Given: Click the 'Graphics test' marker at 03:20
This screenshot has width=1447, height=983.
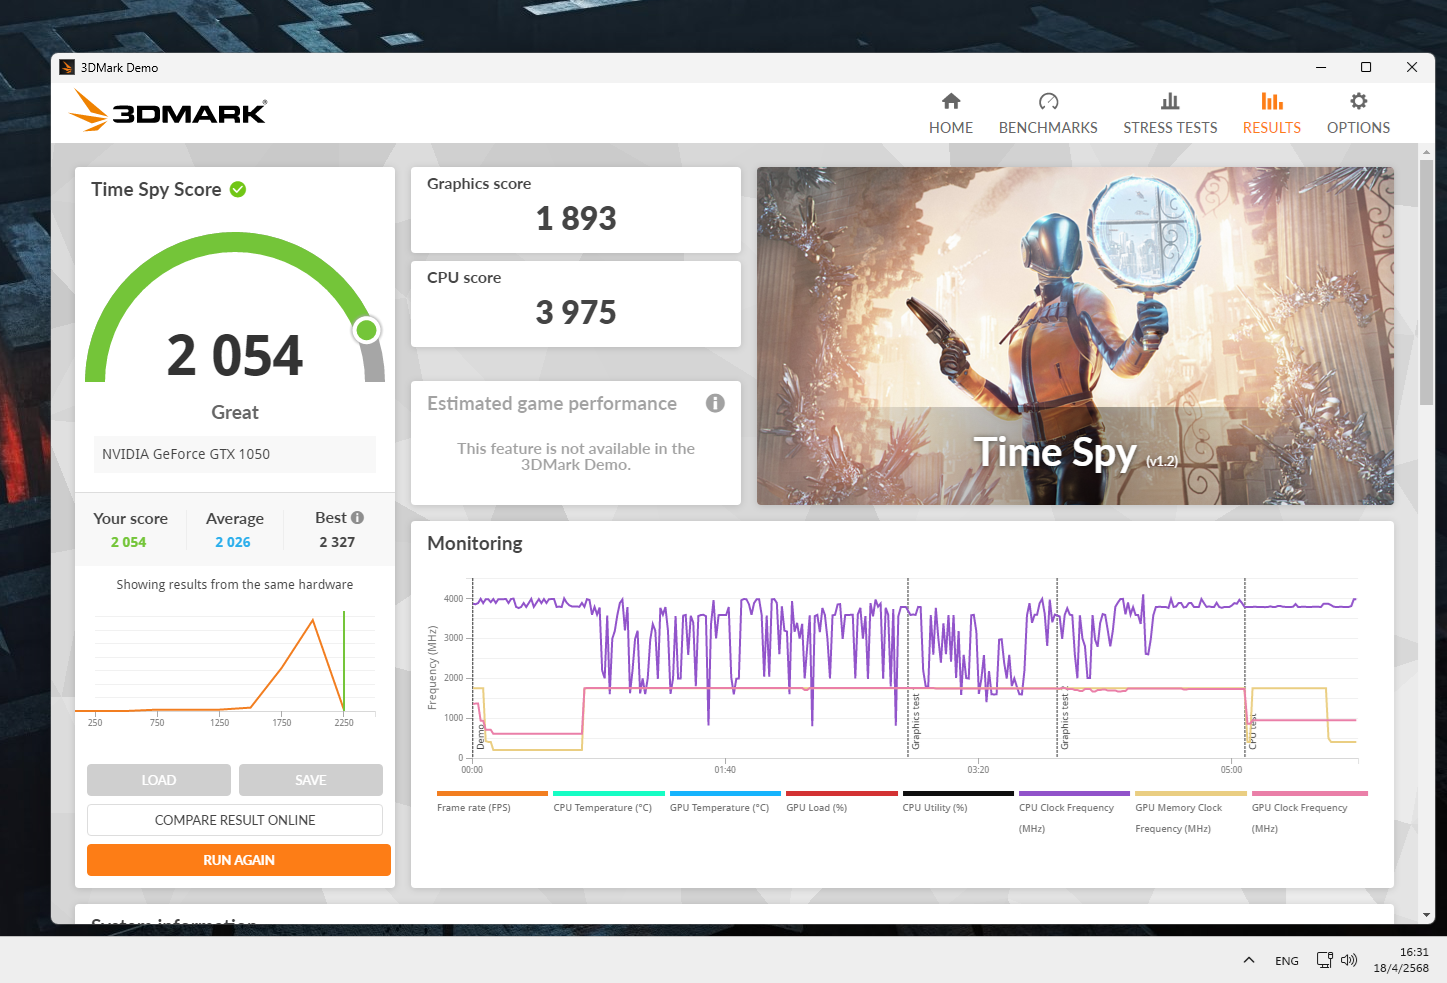Looking at the screenshot, I should 1064,721.
